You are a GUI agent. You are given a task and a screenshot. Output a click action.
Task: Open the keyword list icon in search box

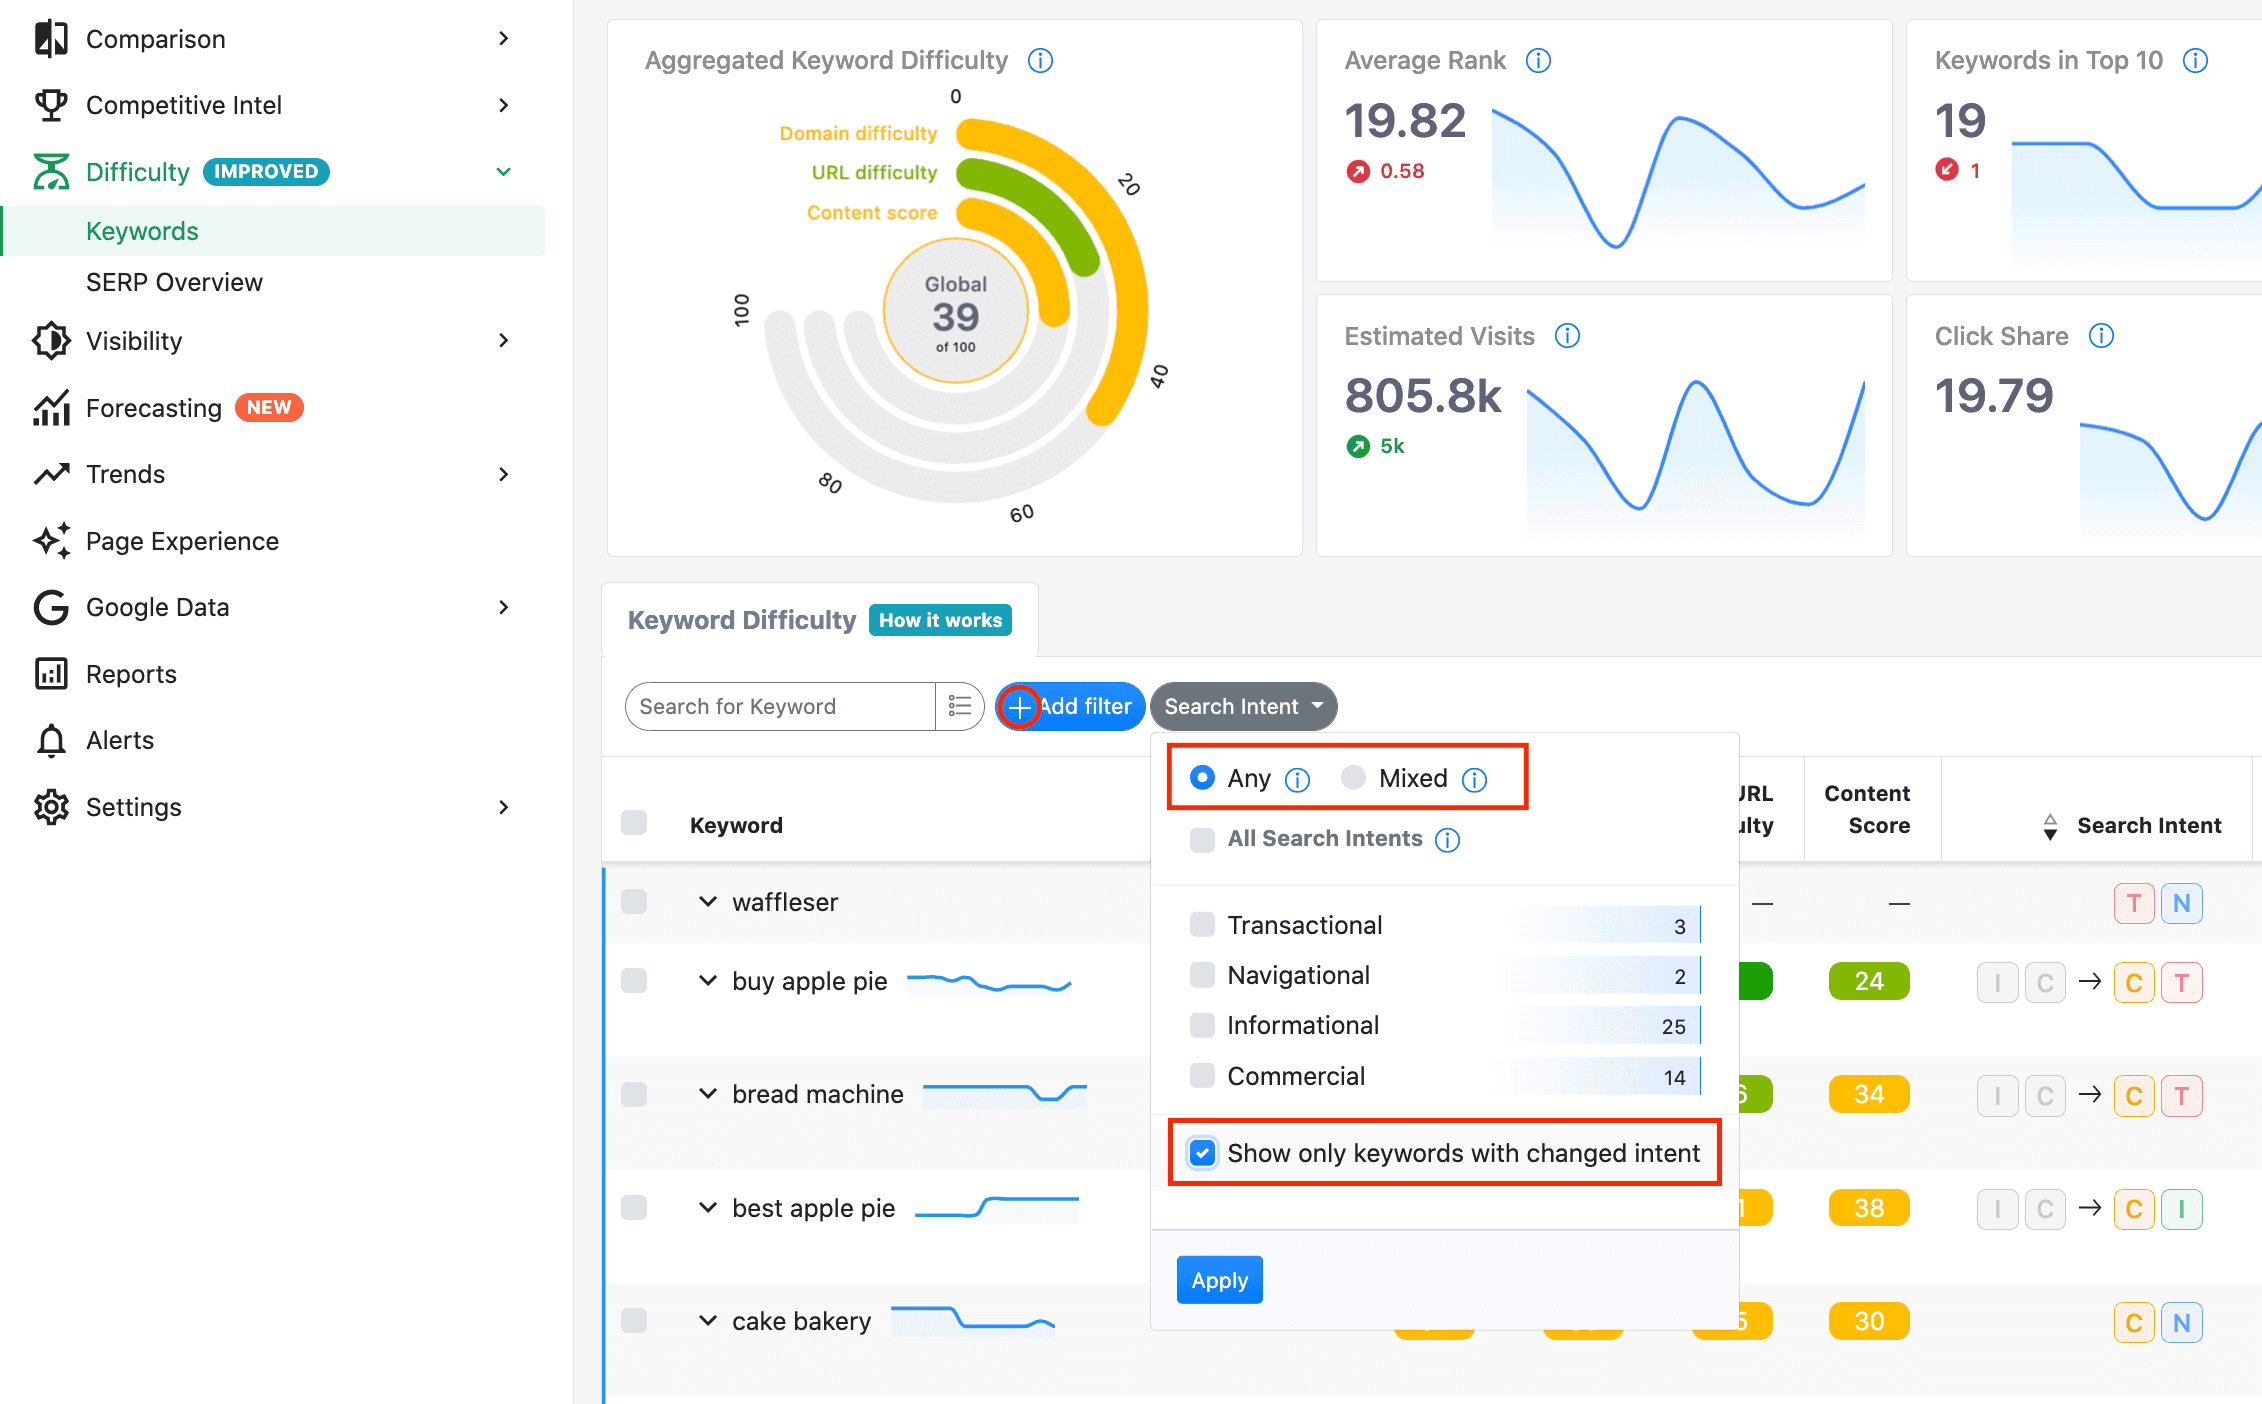(x=959, y=707)
